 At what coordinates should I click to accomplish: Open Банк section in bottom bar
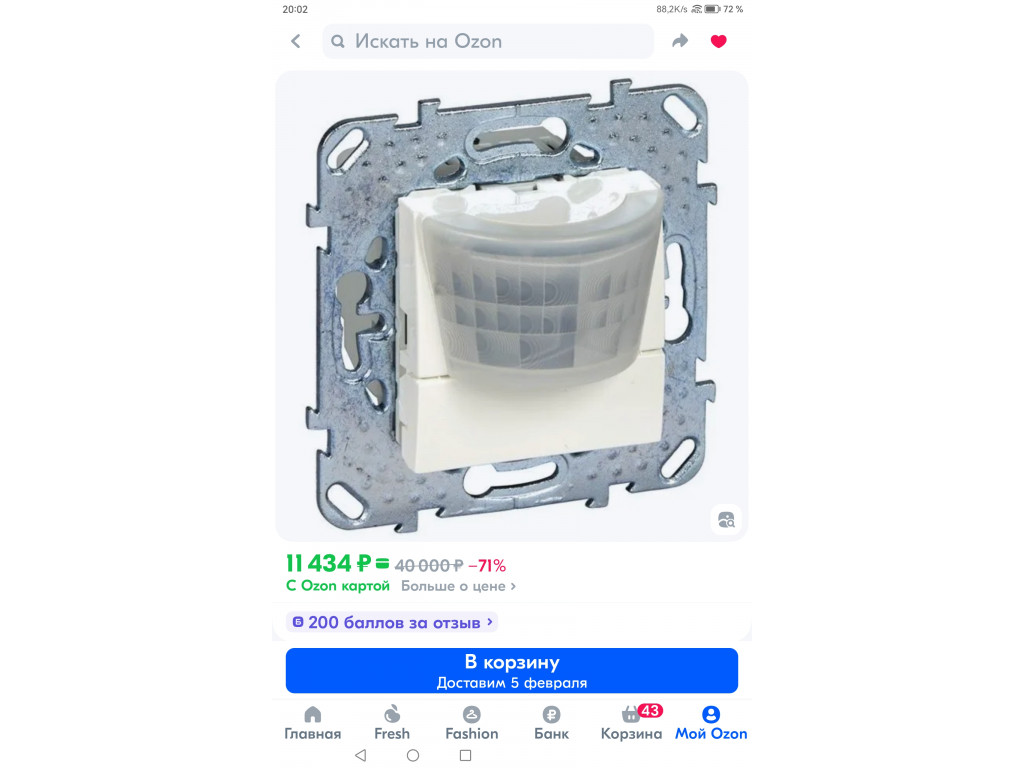551,724
